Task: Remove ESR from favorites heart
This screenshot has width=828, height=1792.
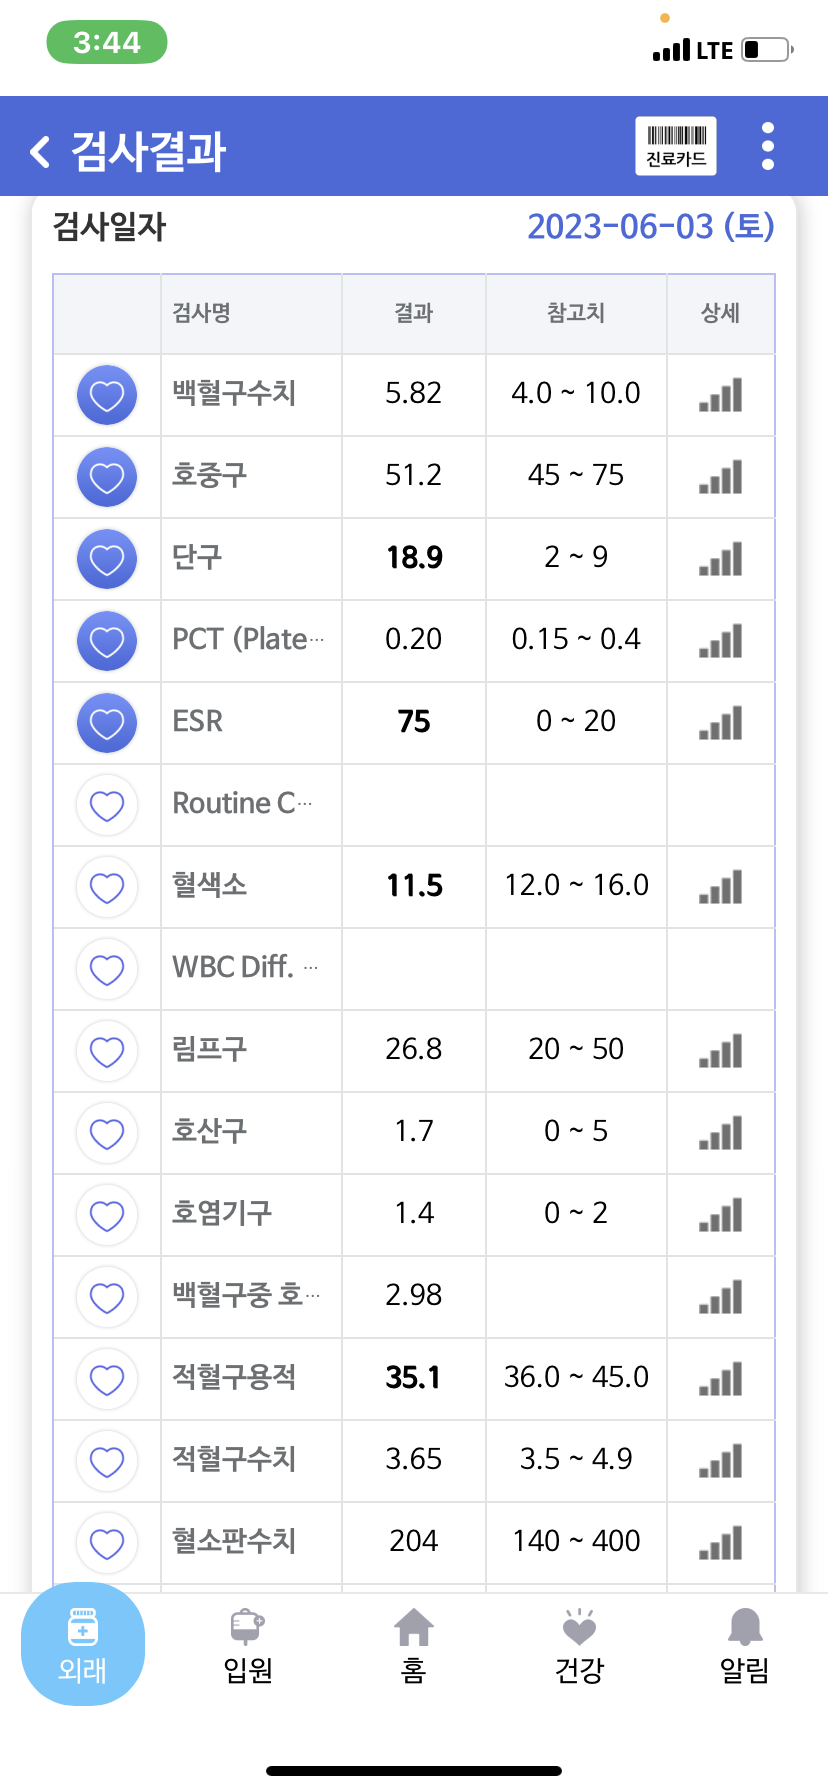Action: pyautogui.click(x=107, y=723)
